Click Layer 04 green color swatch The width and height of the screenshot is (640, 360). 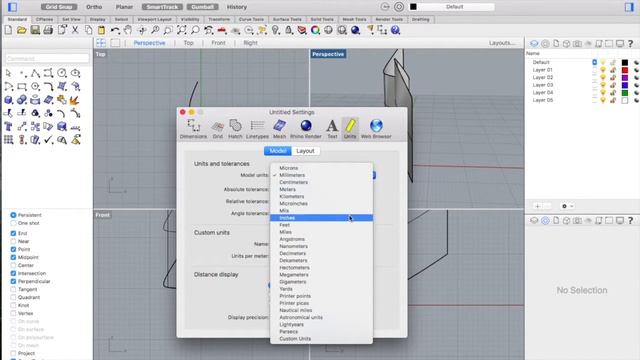pyautogui.click(x=624, y=93)
